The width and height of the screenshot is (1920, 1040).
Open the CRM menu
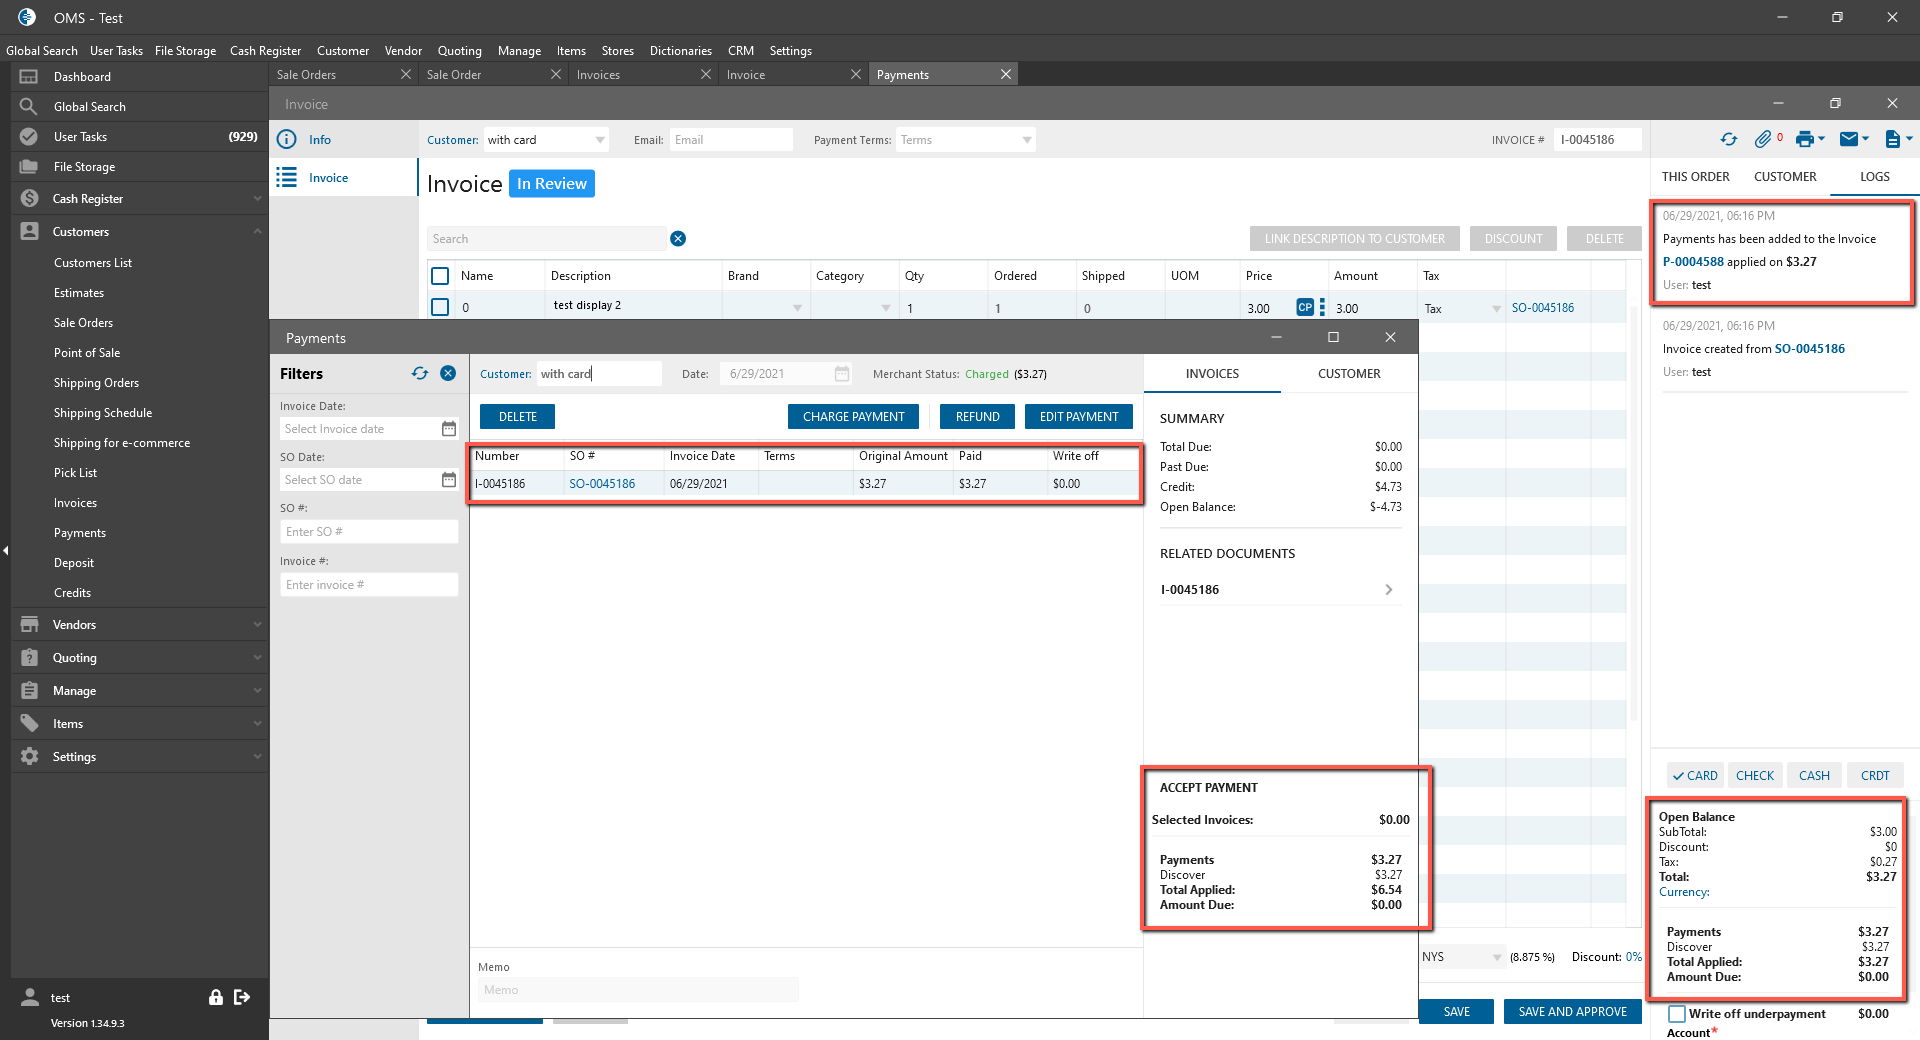tap(741, 51)
